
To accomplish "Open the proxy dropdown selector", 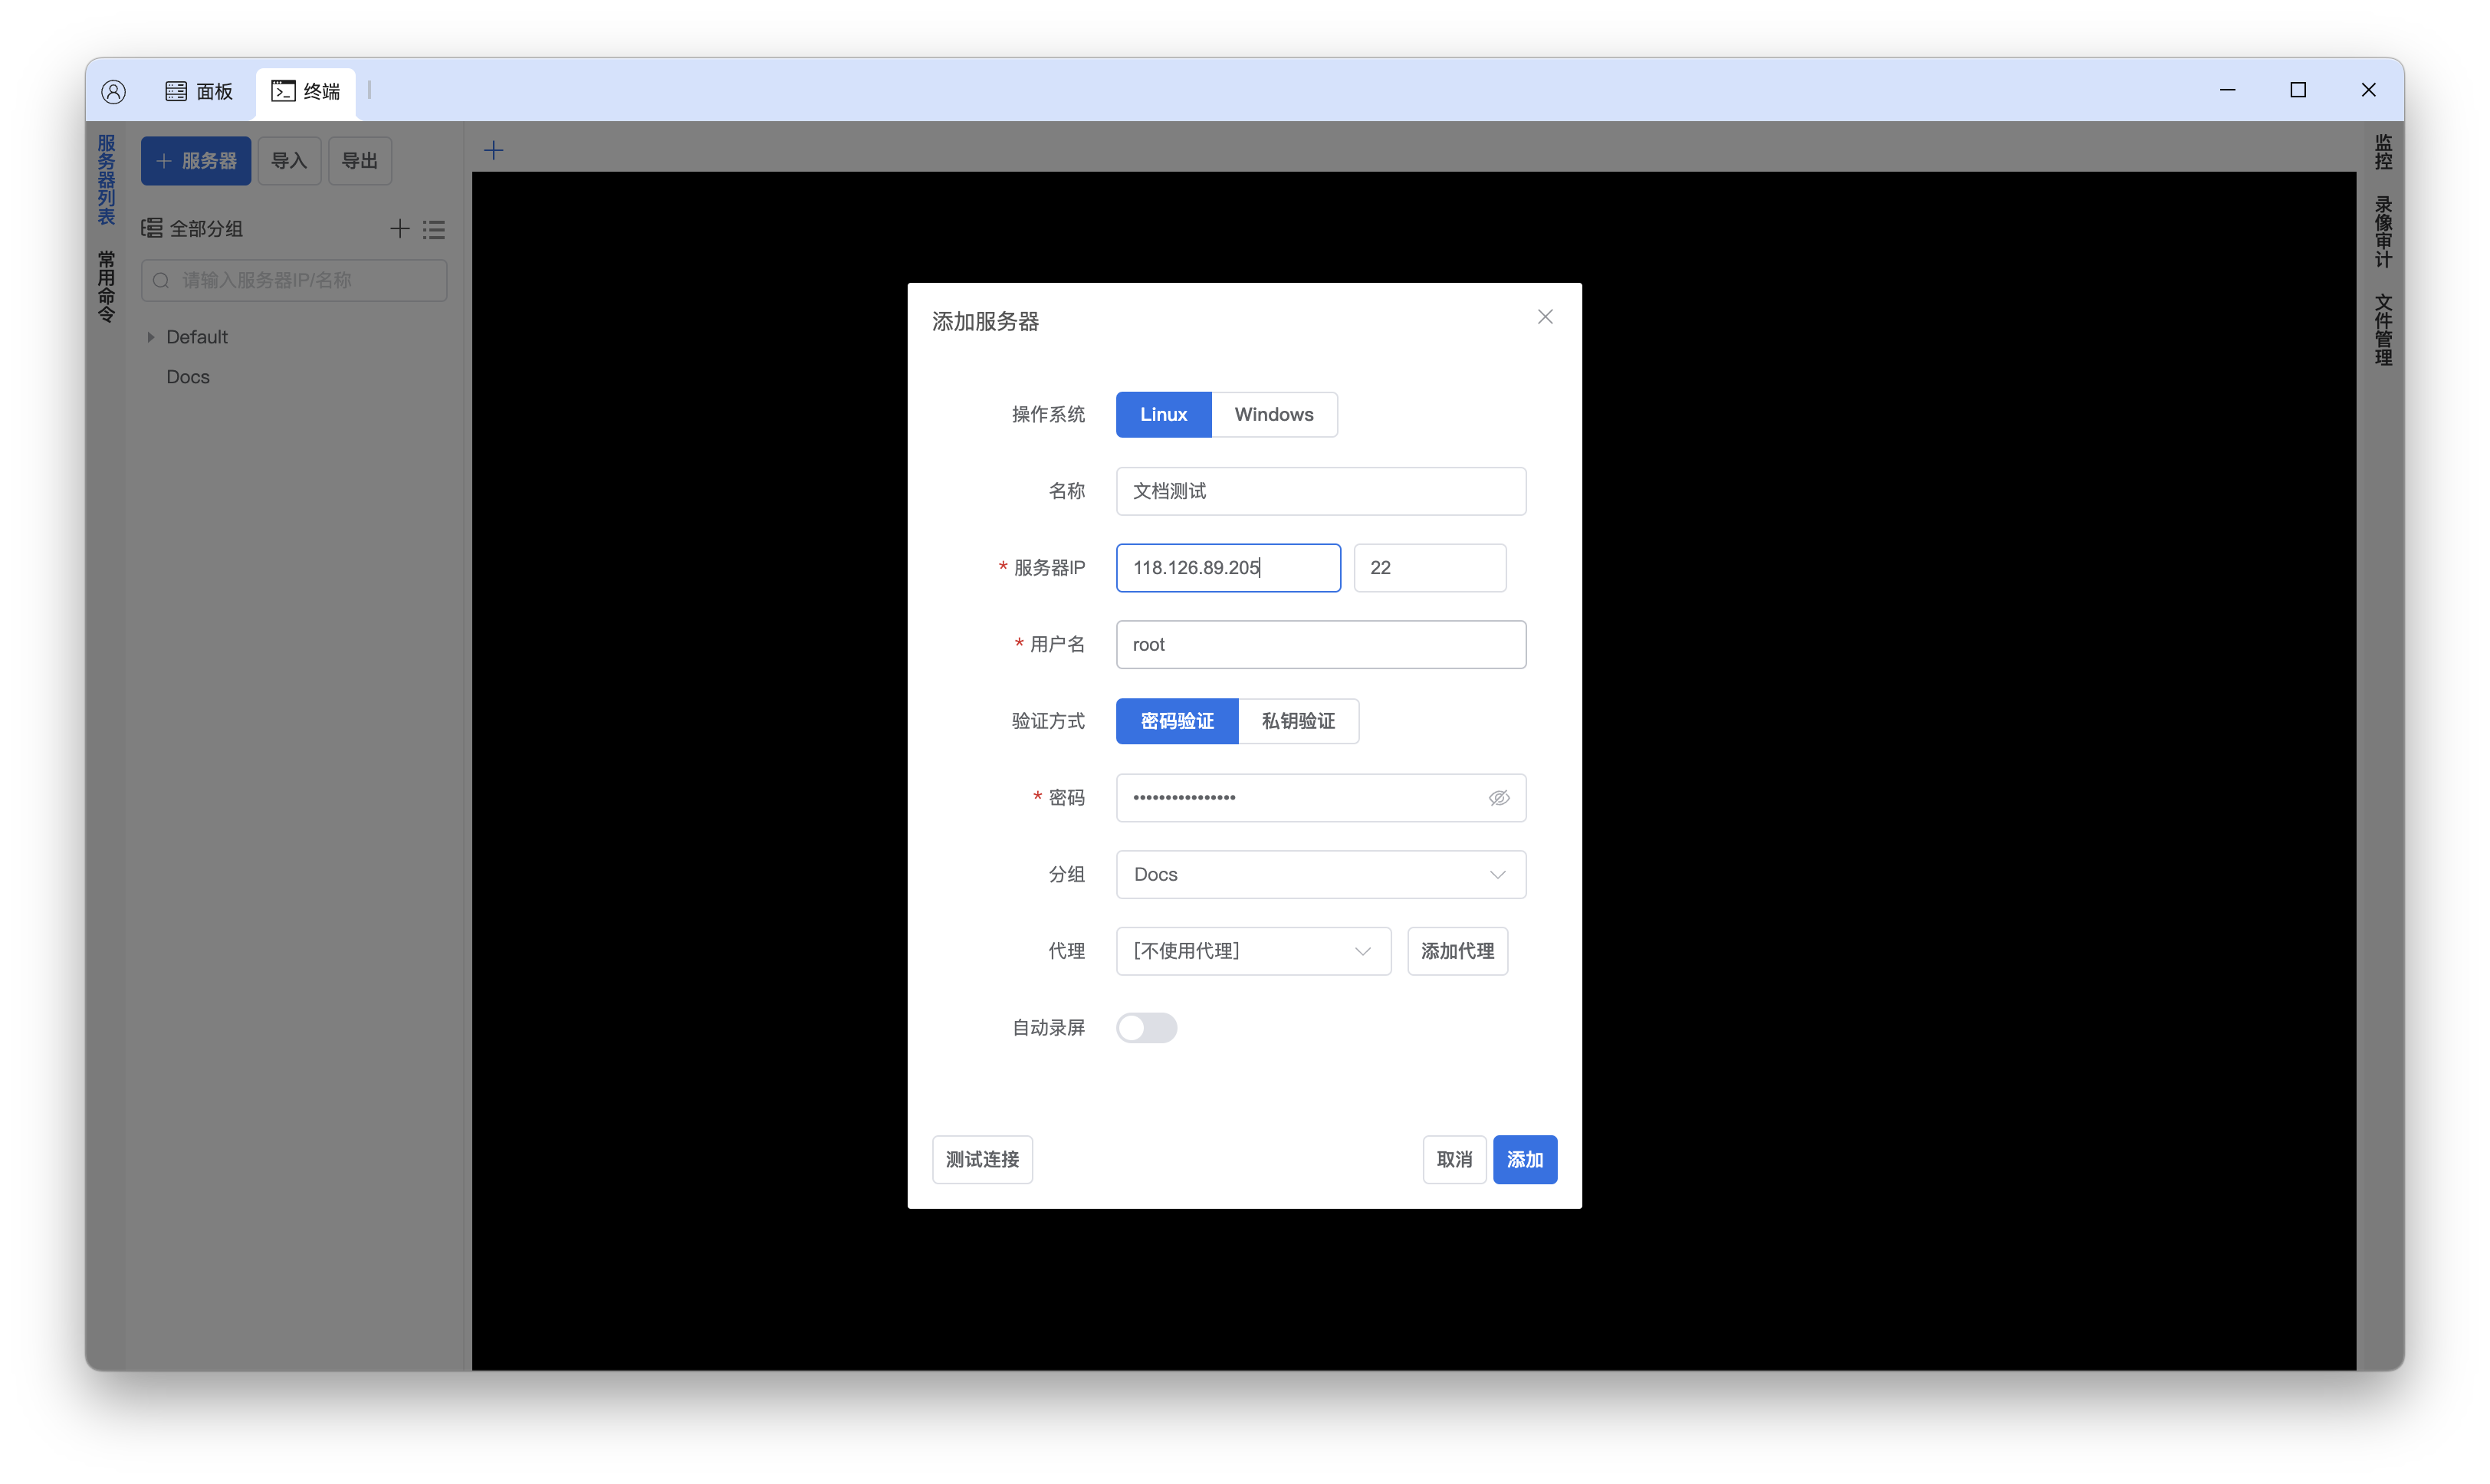I will point(1252,951).
